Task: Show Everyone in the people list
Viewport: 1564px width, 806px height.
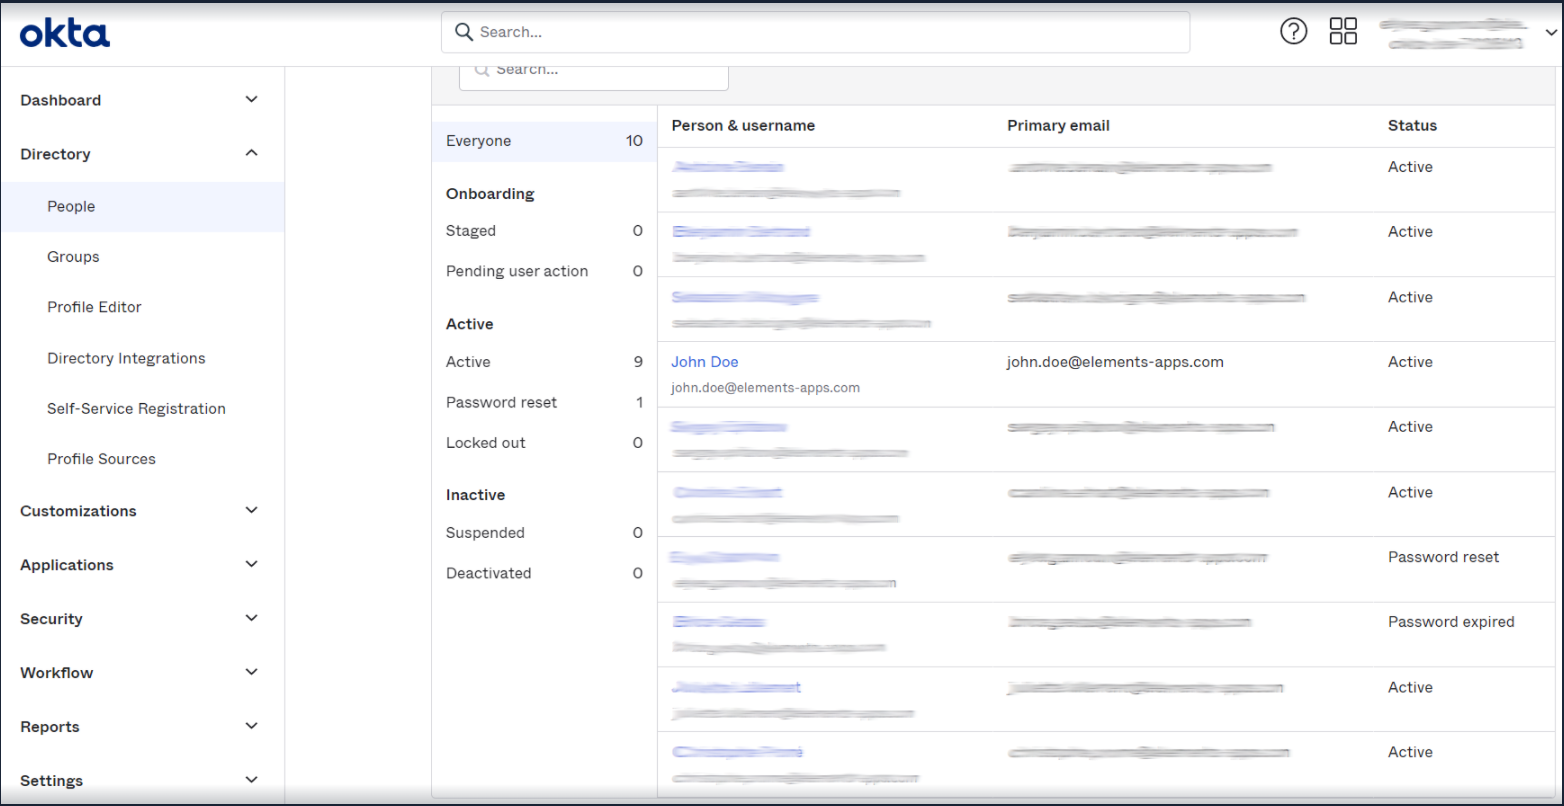Action: click(x=478, y=141)
